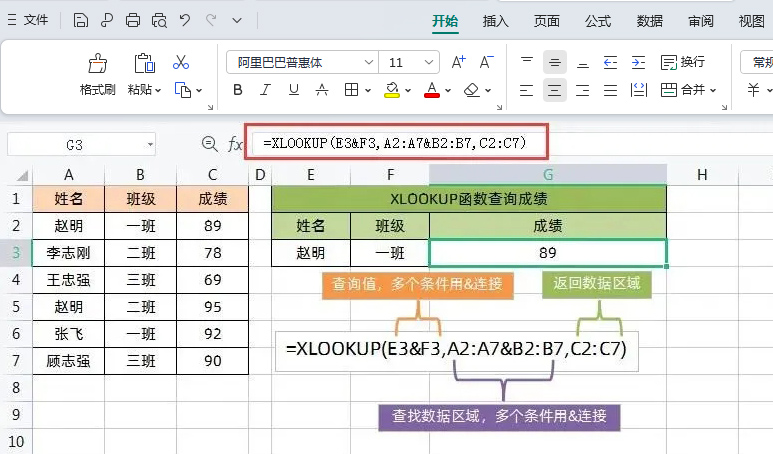Click the select-all corner triangle
The image size is (773, 454).
click(22, 175)
